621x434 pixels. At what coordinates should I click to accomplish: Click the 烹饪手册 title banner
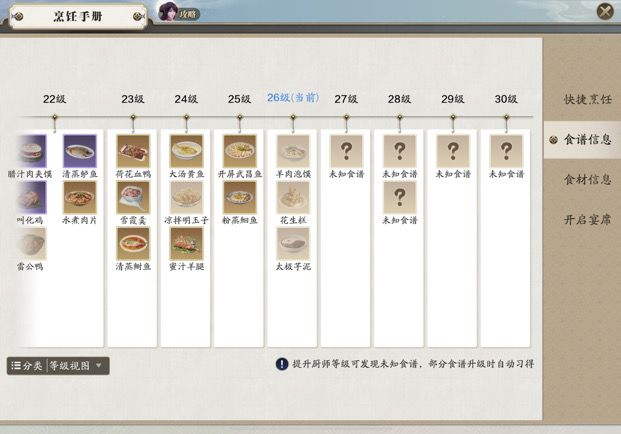click(78, 17)
